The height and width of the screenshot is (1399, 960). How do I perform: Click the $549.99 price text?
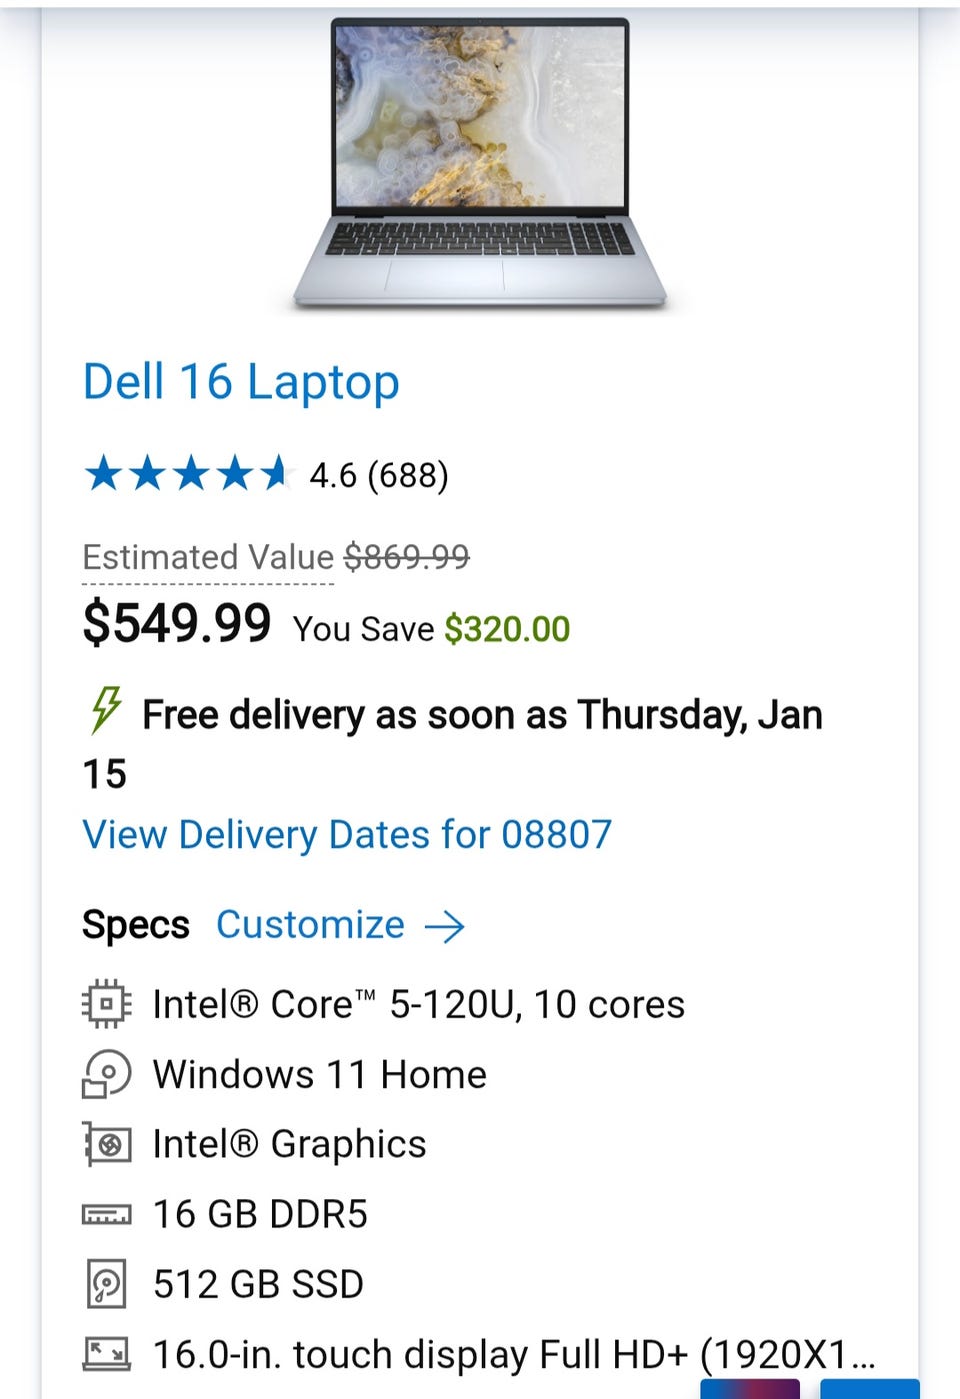tap(177, 623)
